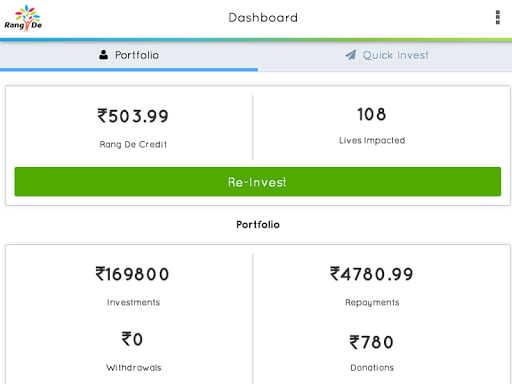Open the three-dot overflow menu
Viewport: 512px width, 384px height.
[x=498, y=17]
